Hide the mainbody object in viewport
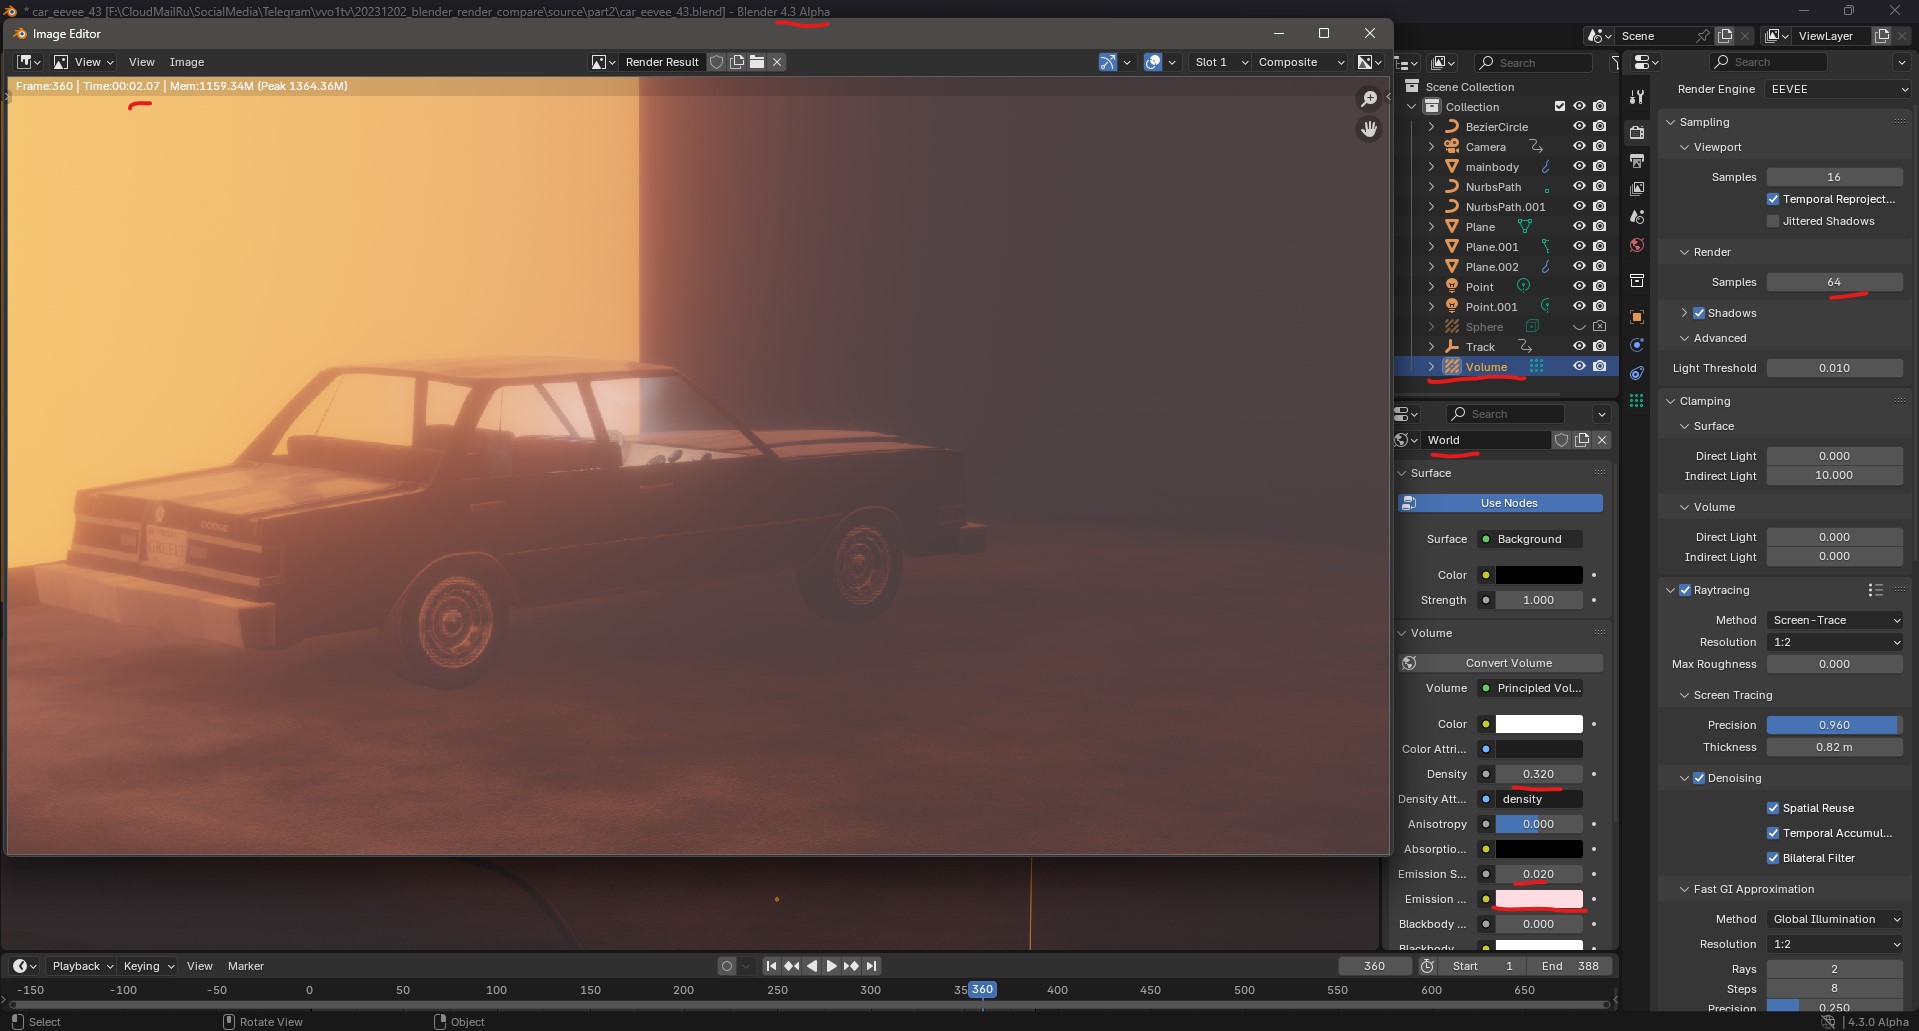 [1579, 167]
